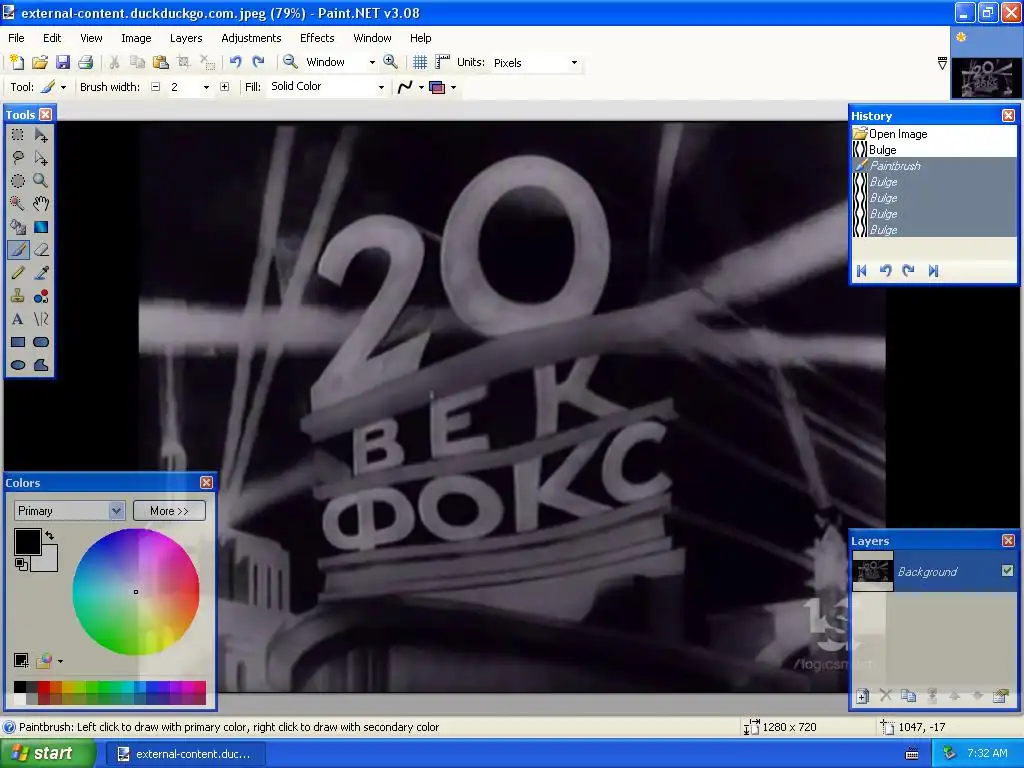This screenshot has width=1024, height=768.
Task: Select the Rectangle shape tool
Action: coord(18,342)
